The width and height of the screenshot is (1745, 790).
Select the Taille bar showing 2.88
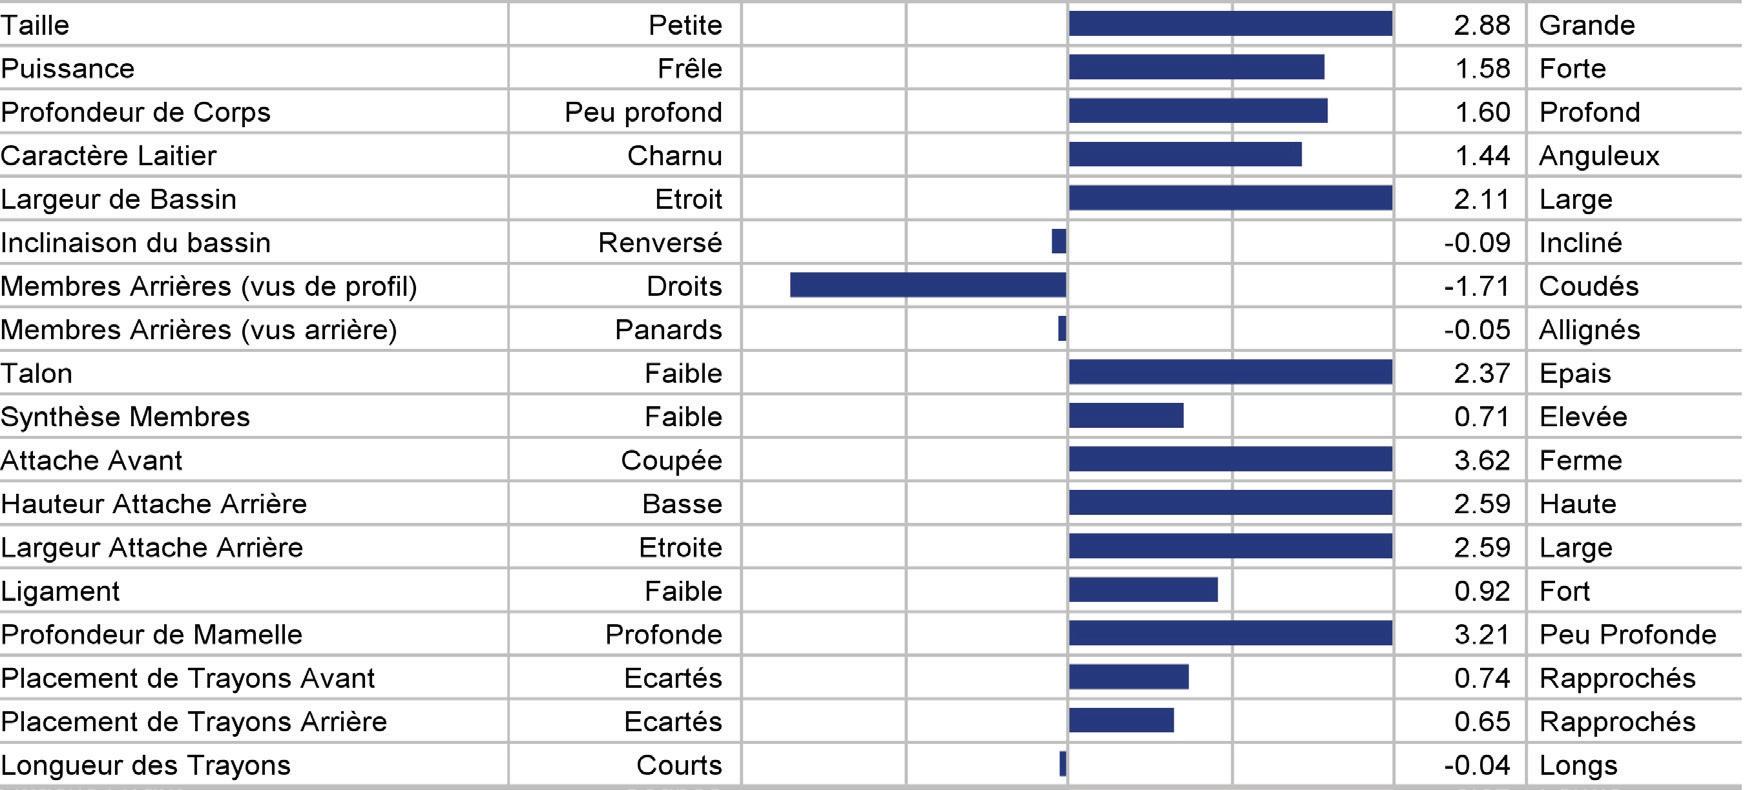click(1230, 24)
